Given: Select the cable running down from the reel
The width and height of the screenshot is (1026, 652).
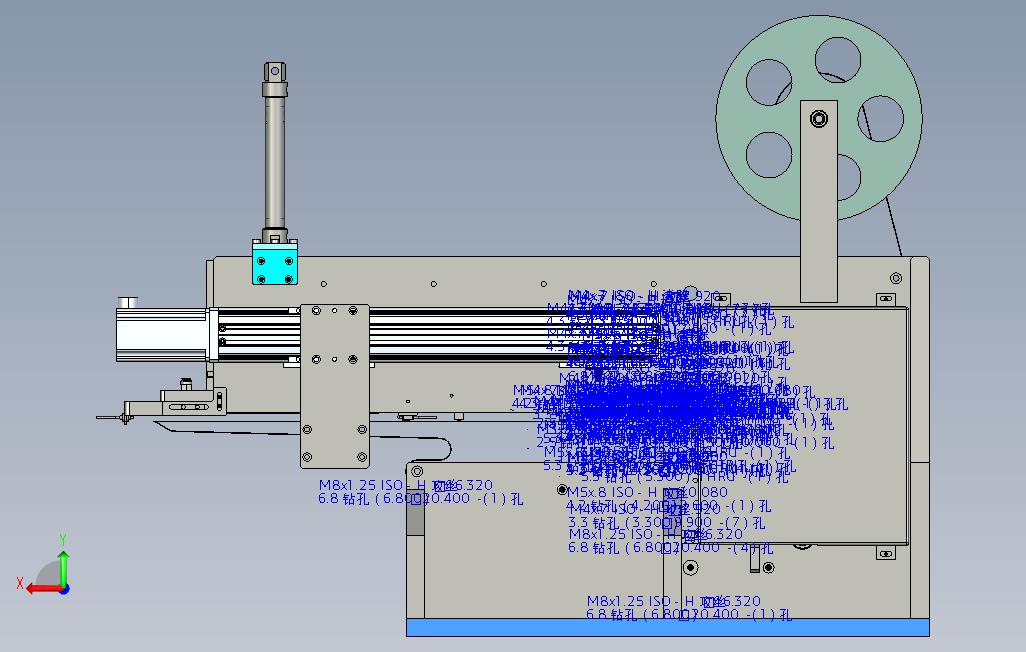Looking at the screenshot, I should [894, 226].
